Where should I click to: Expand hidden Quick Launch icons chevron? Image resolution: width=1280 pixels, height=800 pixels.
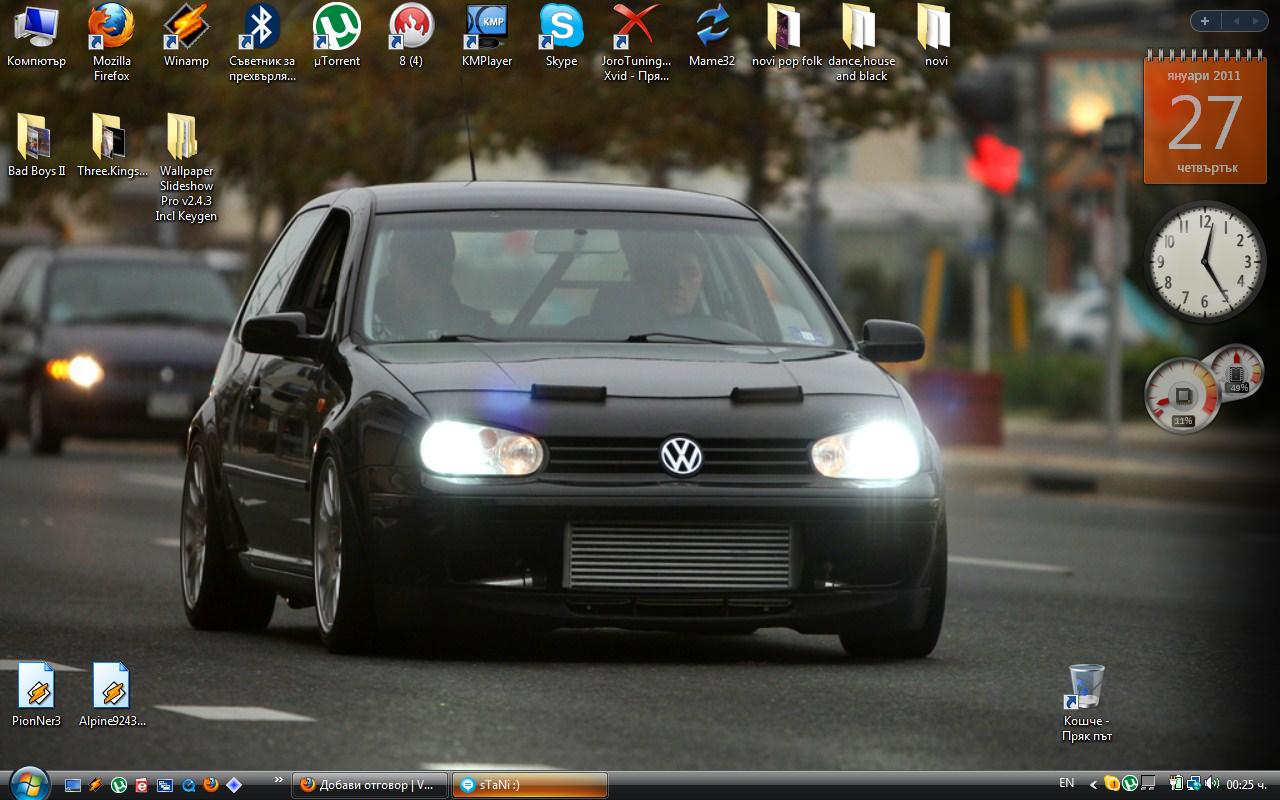[x=278, y=779]
